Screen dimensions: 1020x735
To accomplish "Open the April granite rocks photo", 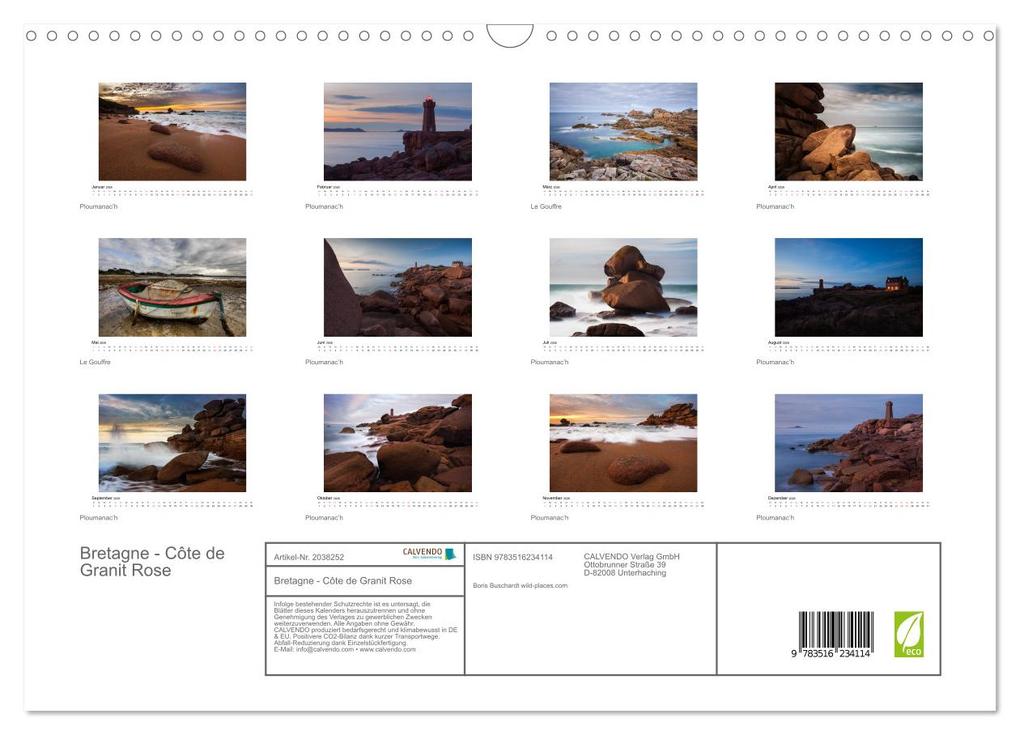I will (x=849, y=131).
